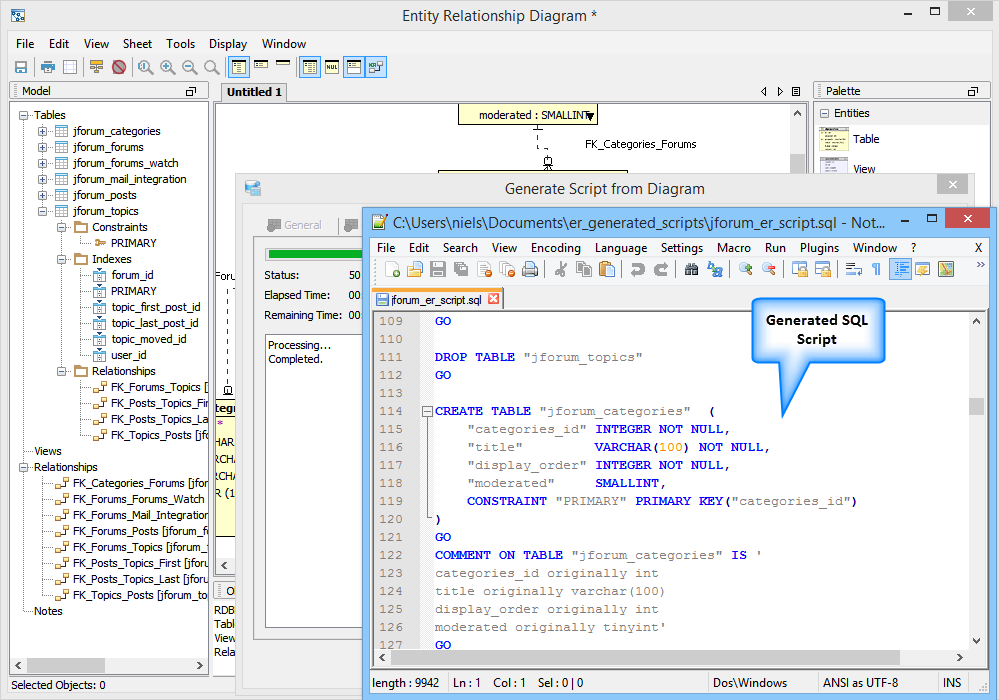Open the Encoding menu in Notepad++
This screenshot has height=700, width=1000.
[555, 248]
